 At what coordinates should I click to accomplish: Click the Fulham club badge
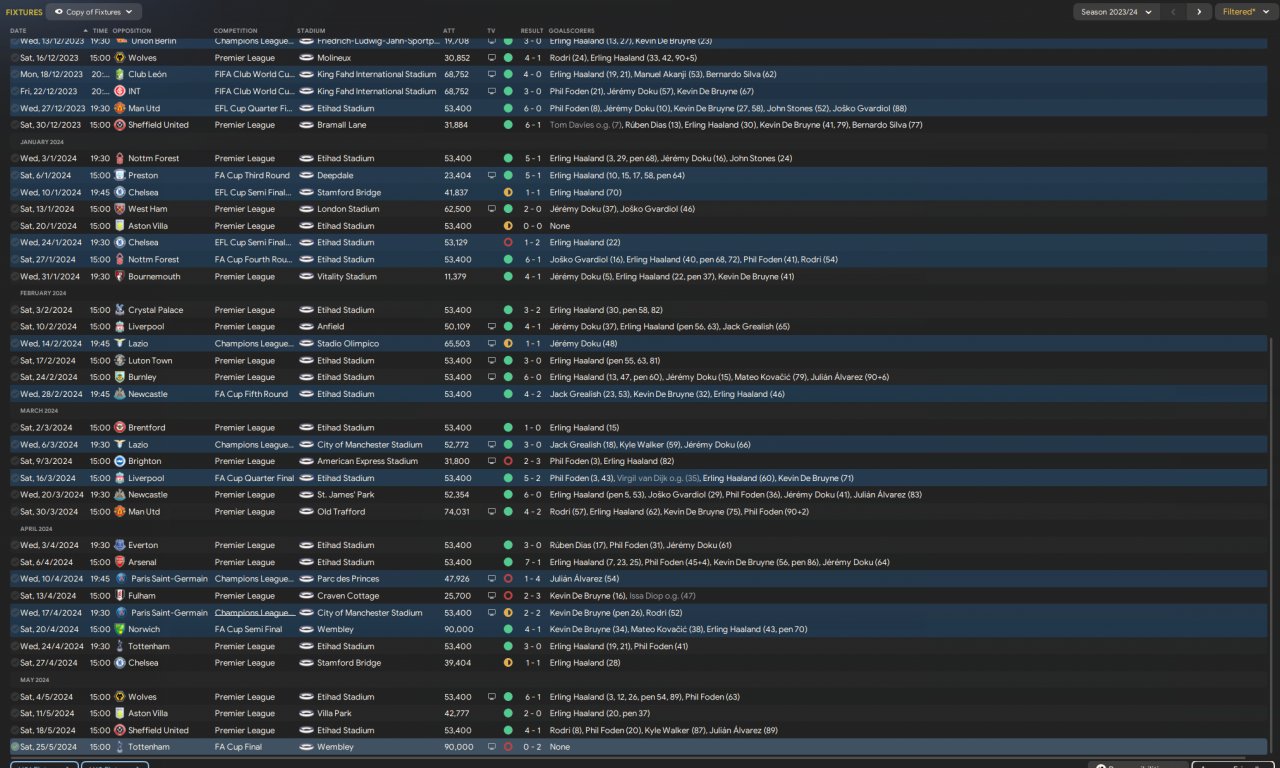point(119,596)
